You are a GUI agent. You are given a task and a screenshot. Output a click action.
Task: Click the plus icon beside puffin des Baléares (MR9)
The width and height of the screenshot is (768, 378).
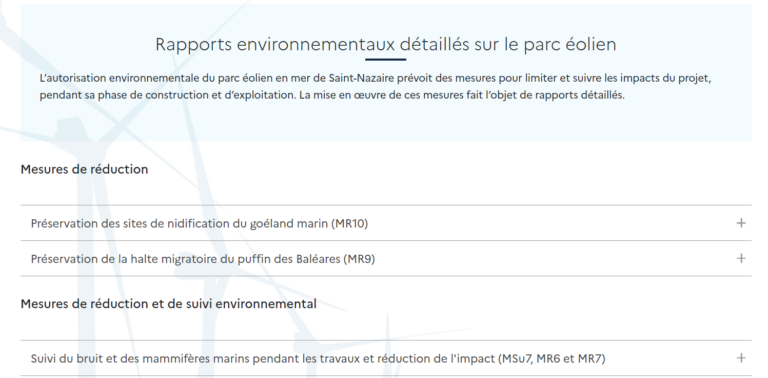[741, 259]
